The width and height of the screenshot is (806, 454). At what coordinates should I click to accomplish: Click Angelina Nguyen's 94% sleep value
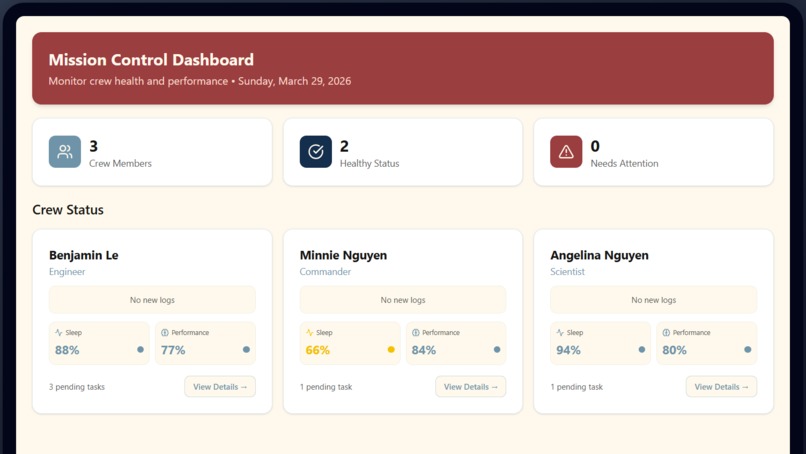568,350
